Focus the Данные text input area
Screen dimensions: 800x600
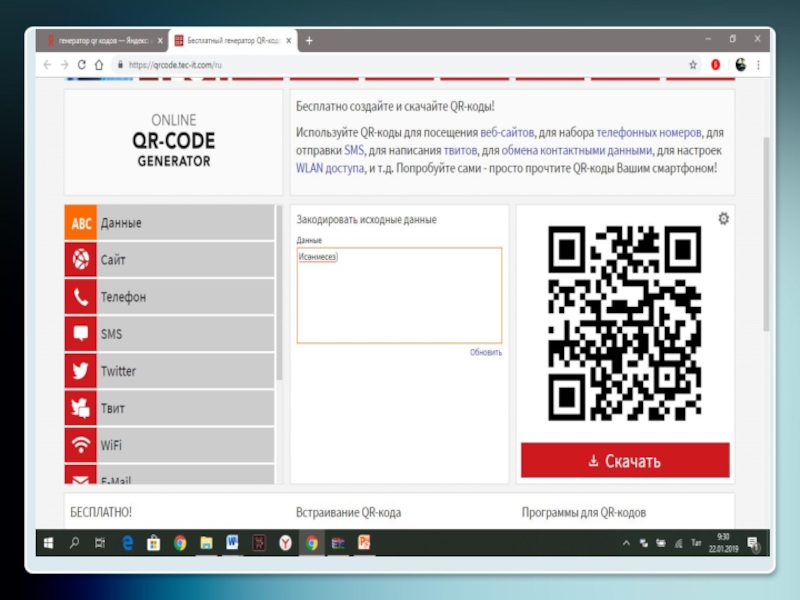[399, 295]
